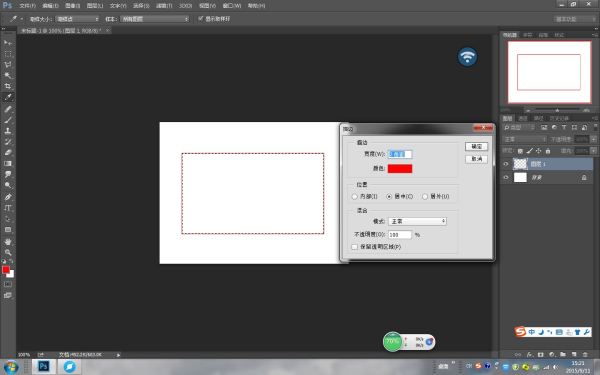This screenshot has height=375, width=600.
Task: Click the delete layer trash icon
Action: (585, 355)
